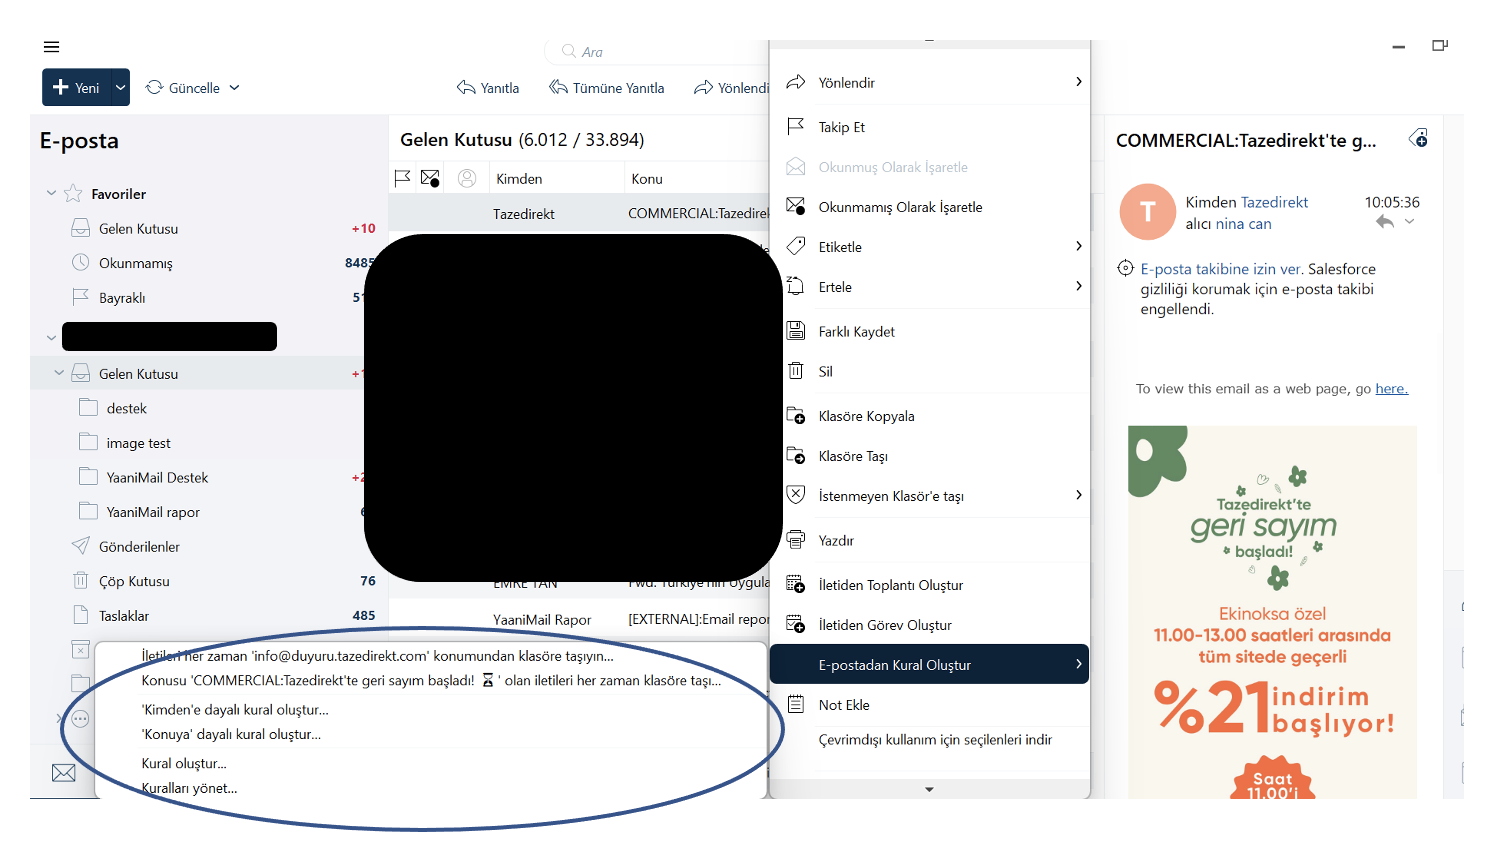Sort by flag column header icon
Viewport: 1488px width, 846px height.
pyautogui.click(x=403, y=178)
